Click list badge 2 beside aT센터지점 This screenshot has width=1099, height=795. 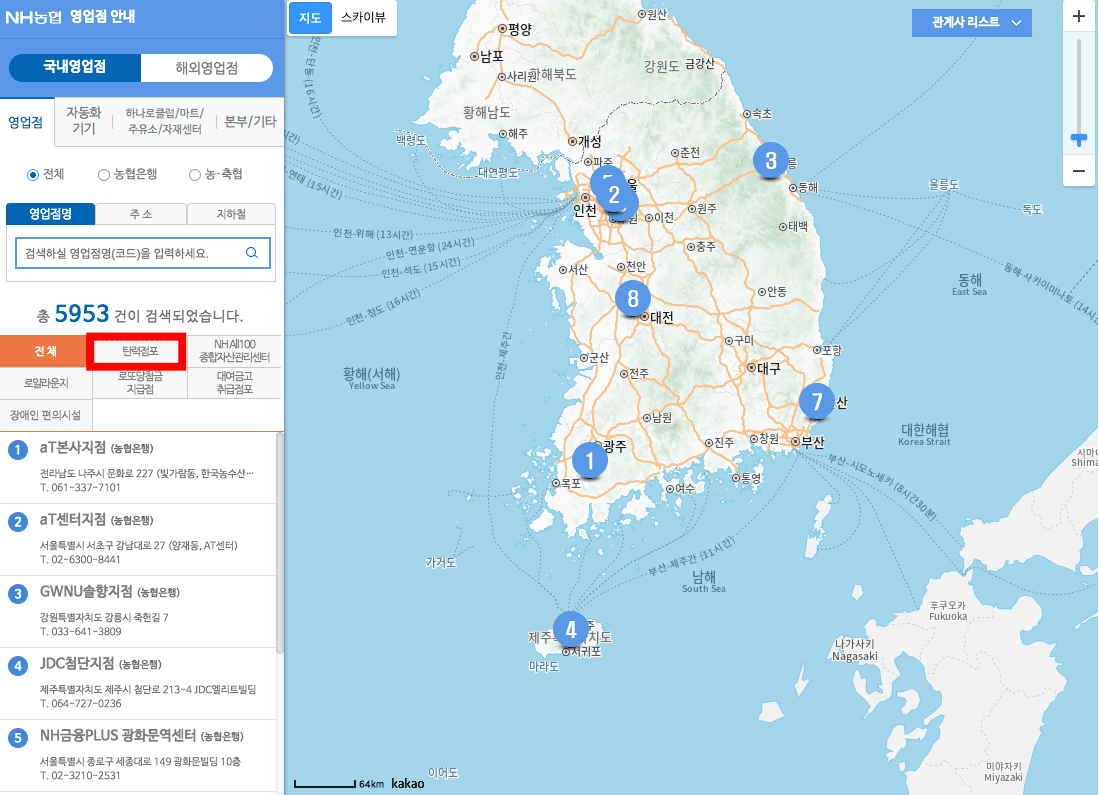[18, 522]
